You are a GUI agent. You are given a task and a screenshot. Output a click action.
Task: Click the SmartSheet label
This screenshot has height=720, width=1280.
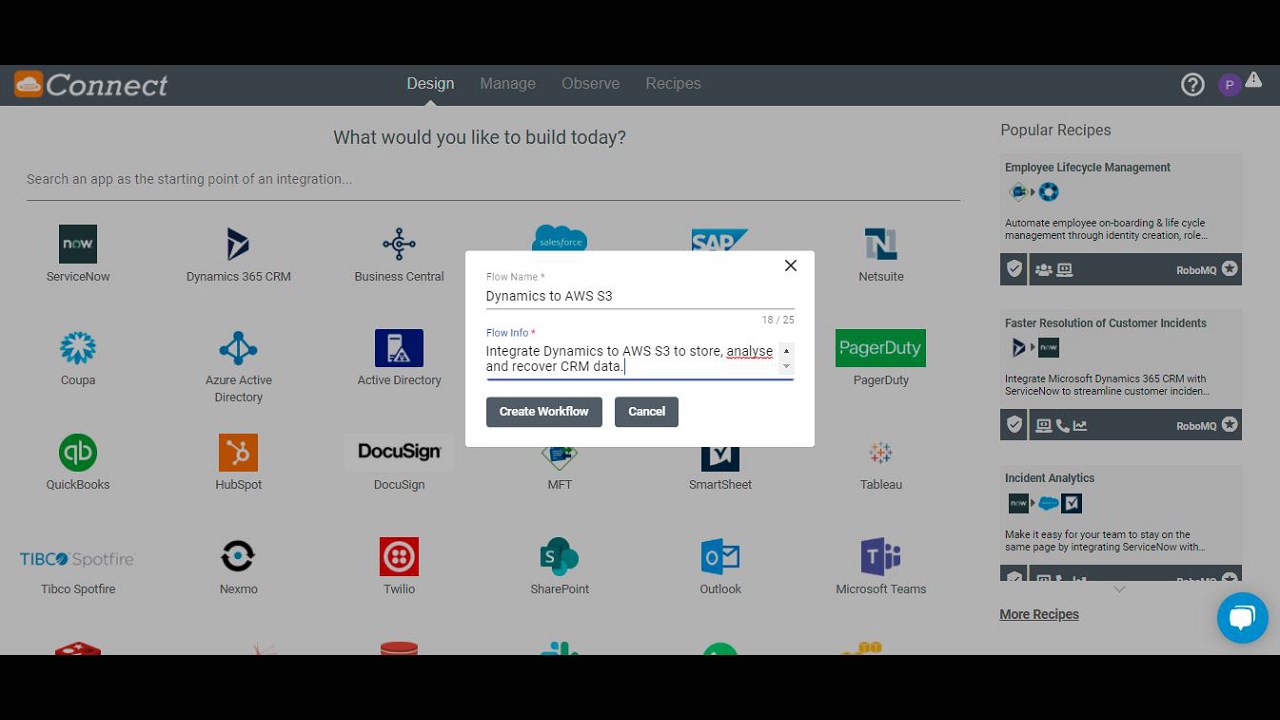720,485
